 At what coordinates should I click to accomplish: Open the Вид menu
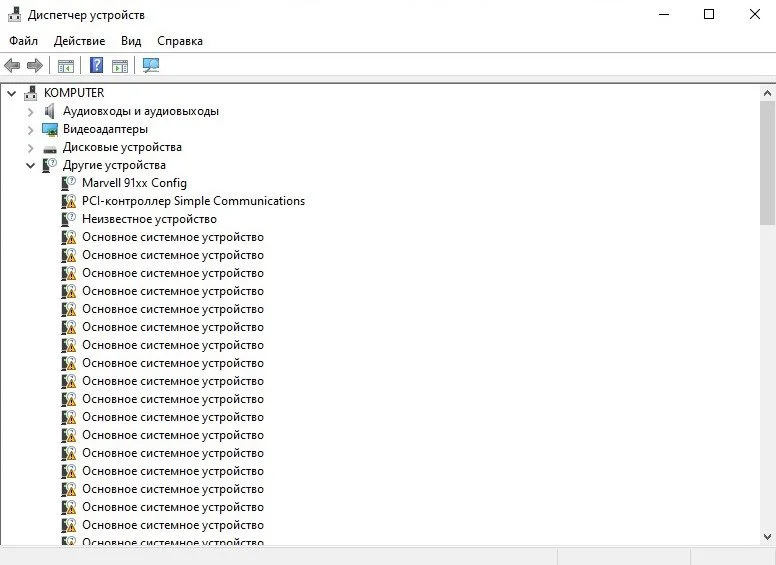(131, 41)
